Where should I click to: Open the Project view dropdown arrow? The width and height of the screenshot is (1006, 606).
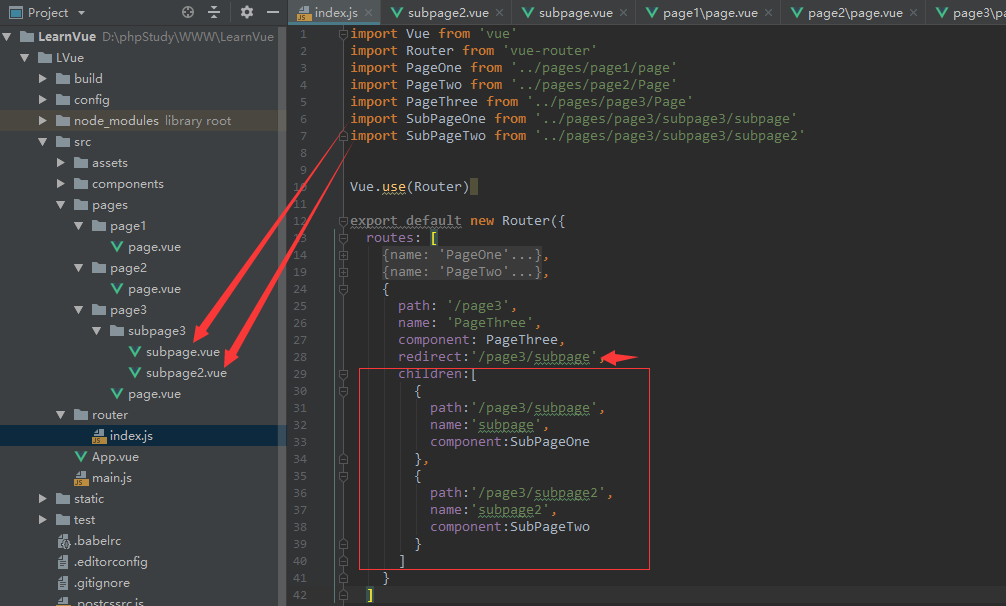click(81, 13)
